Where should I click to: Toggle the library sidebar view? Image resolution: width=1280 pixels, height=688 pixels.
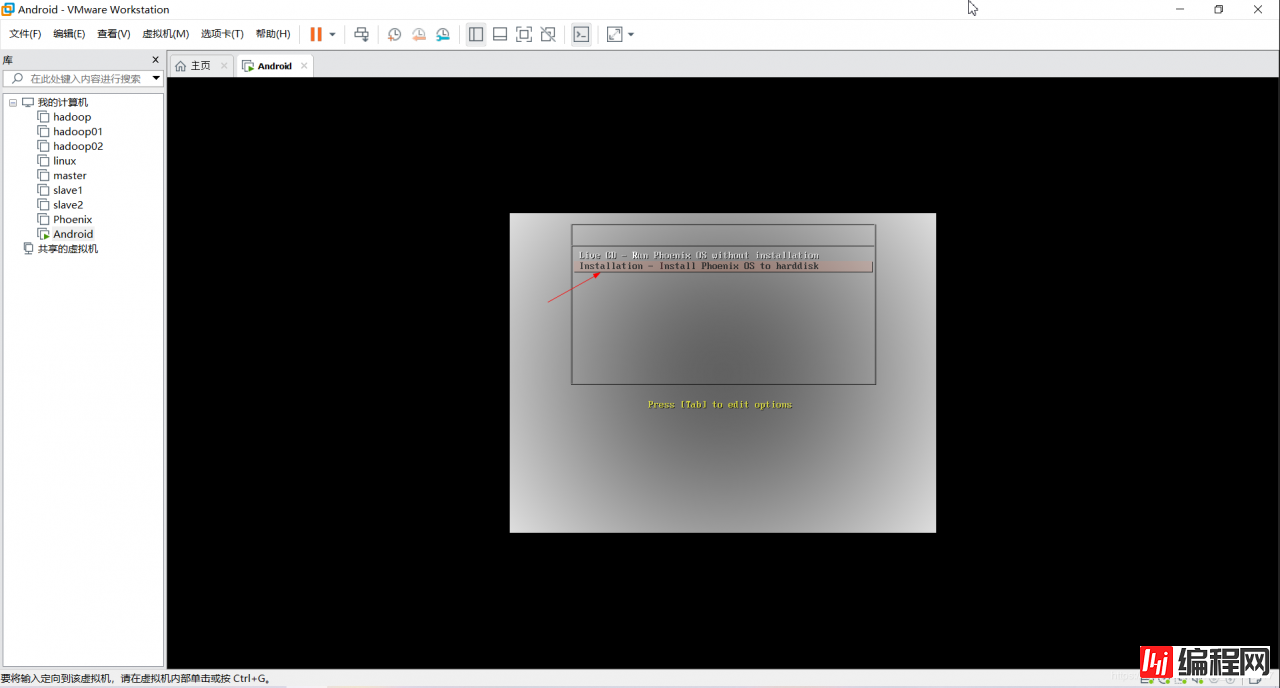pyautogui.click(x=476, y=34)
